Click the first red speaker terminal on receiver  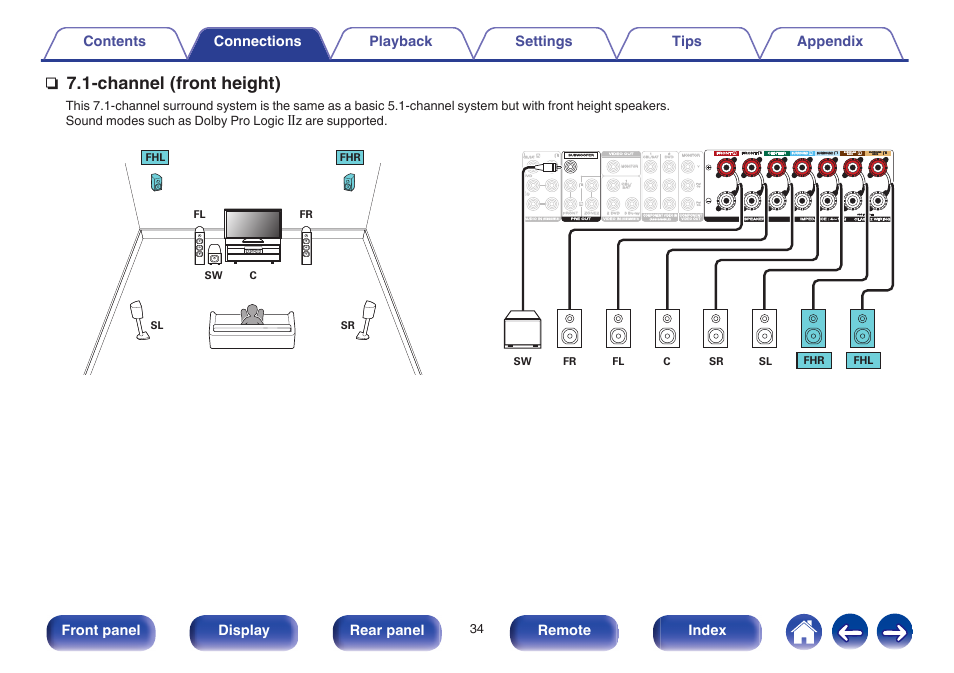tap(726, 167)
